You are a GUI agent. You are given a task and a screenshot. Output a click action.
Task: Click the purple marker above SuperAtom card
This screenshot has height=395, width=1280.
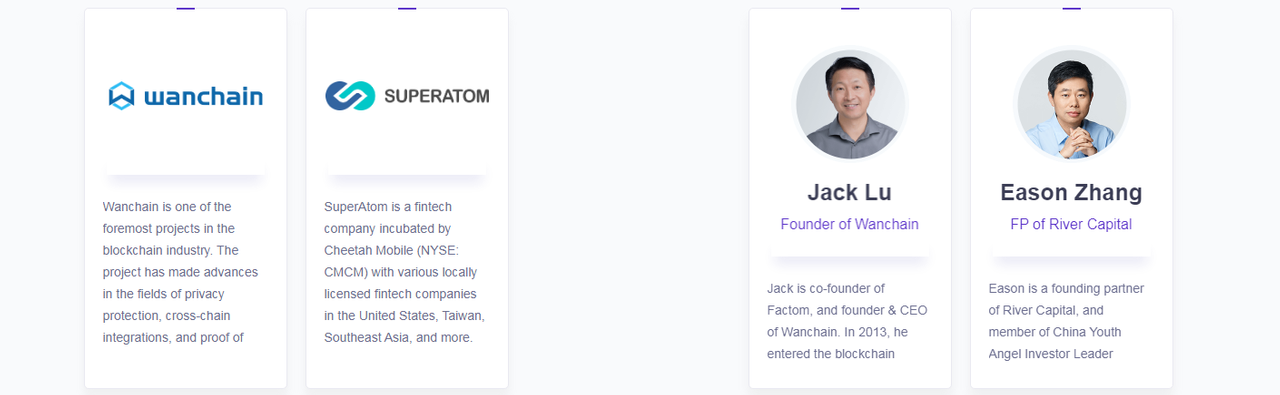(407, 8)
